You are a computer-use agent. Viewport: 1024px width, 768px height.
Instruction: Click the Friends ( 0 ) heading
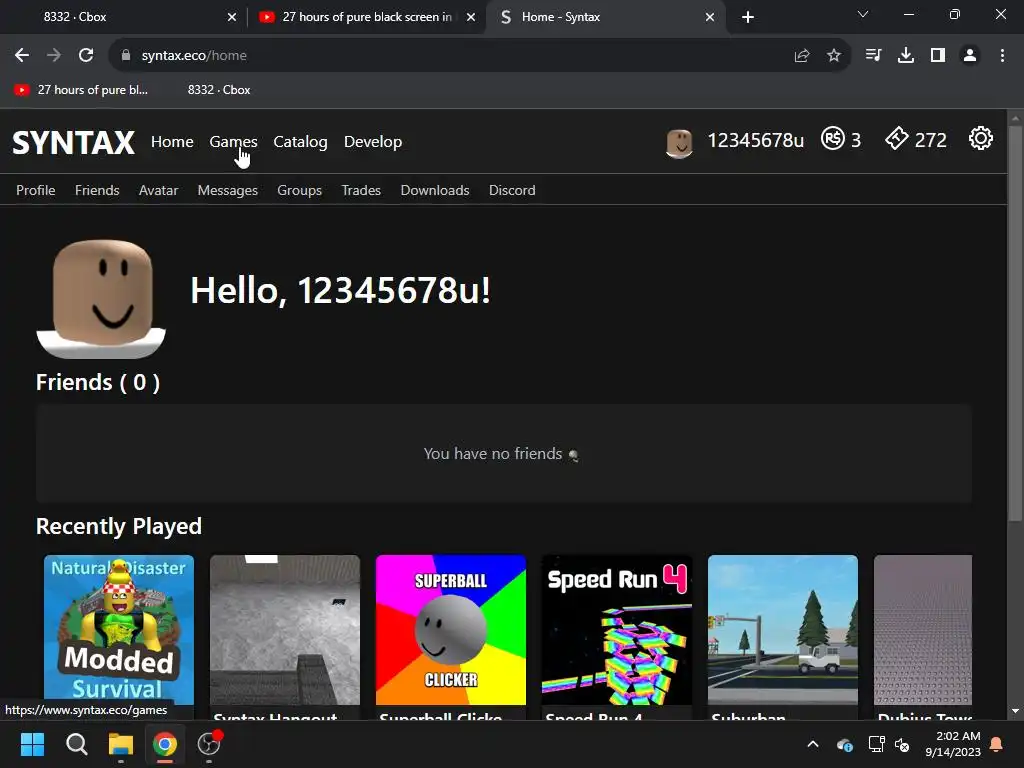pos(98,382)
